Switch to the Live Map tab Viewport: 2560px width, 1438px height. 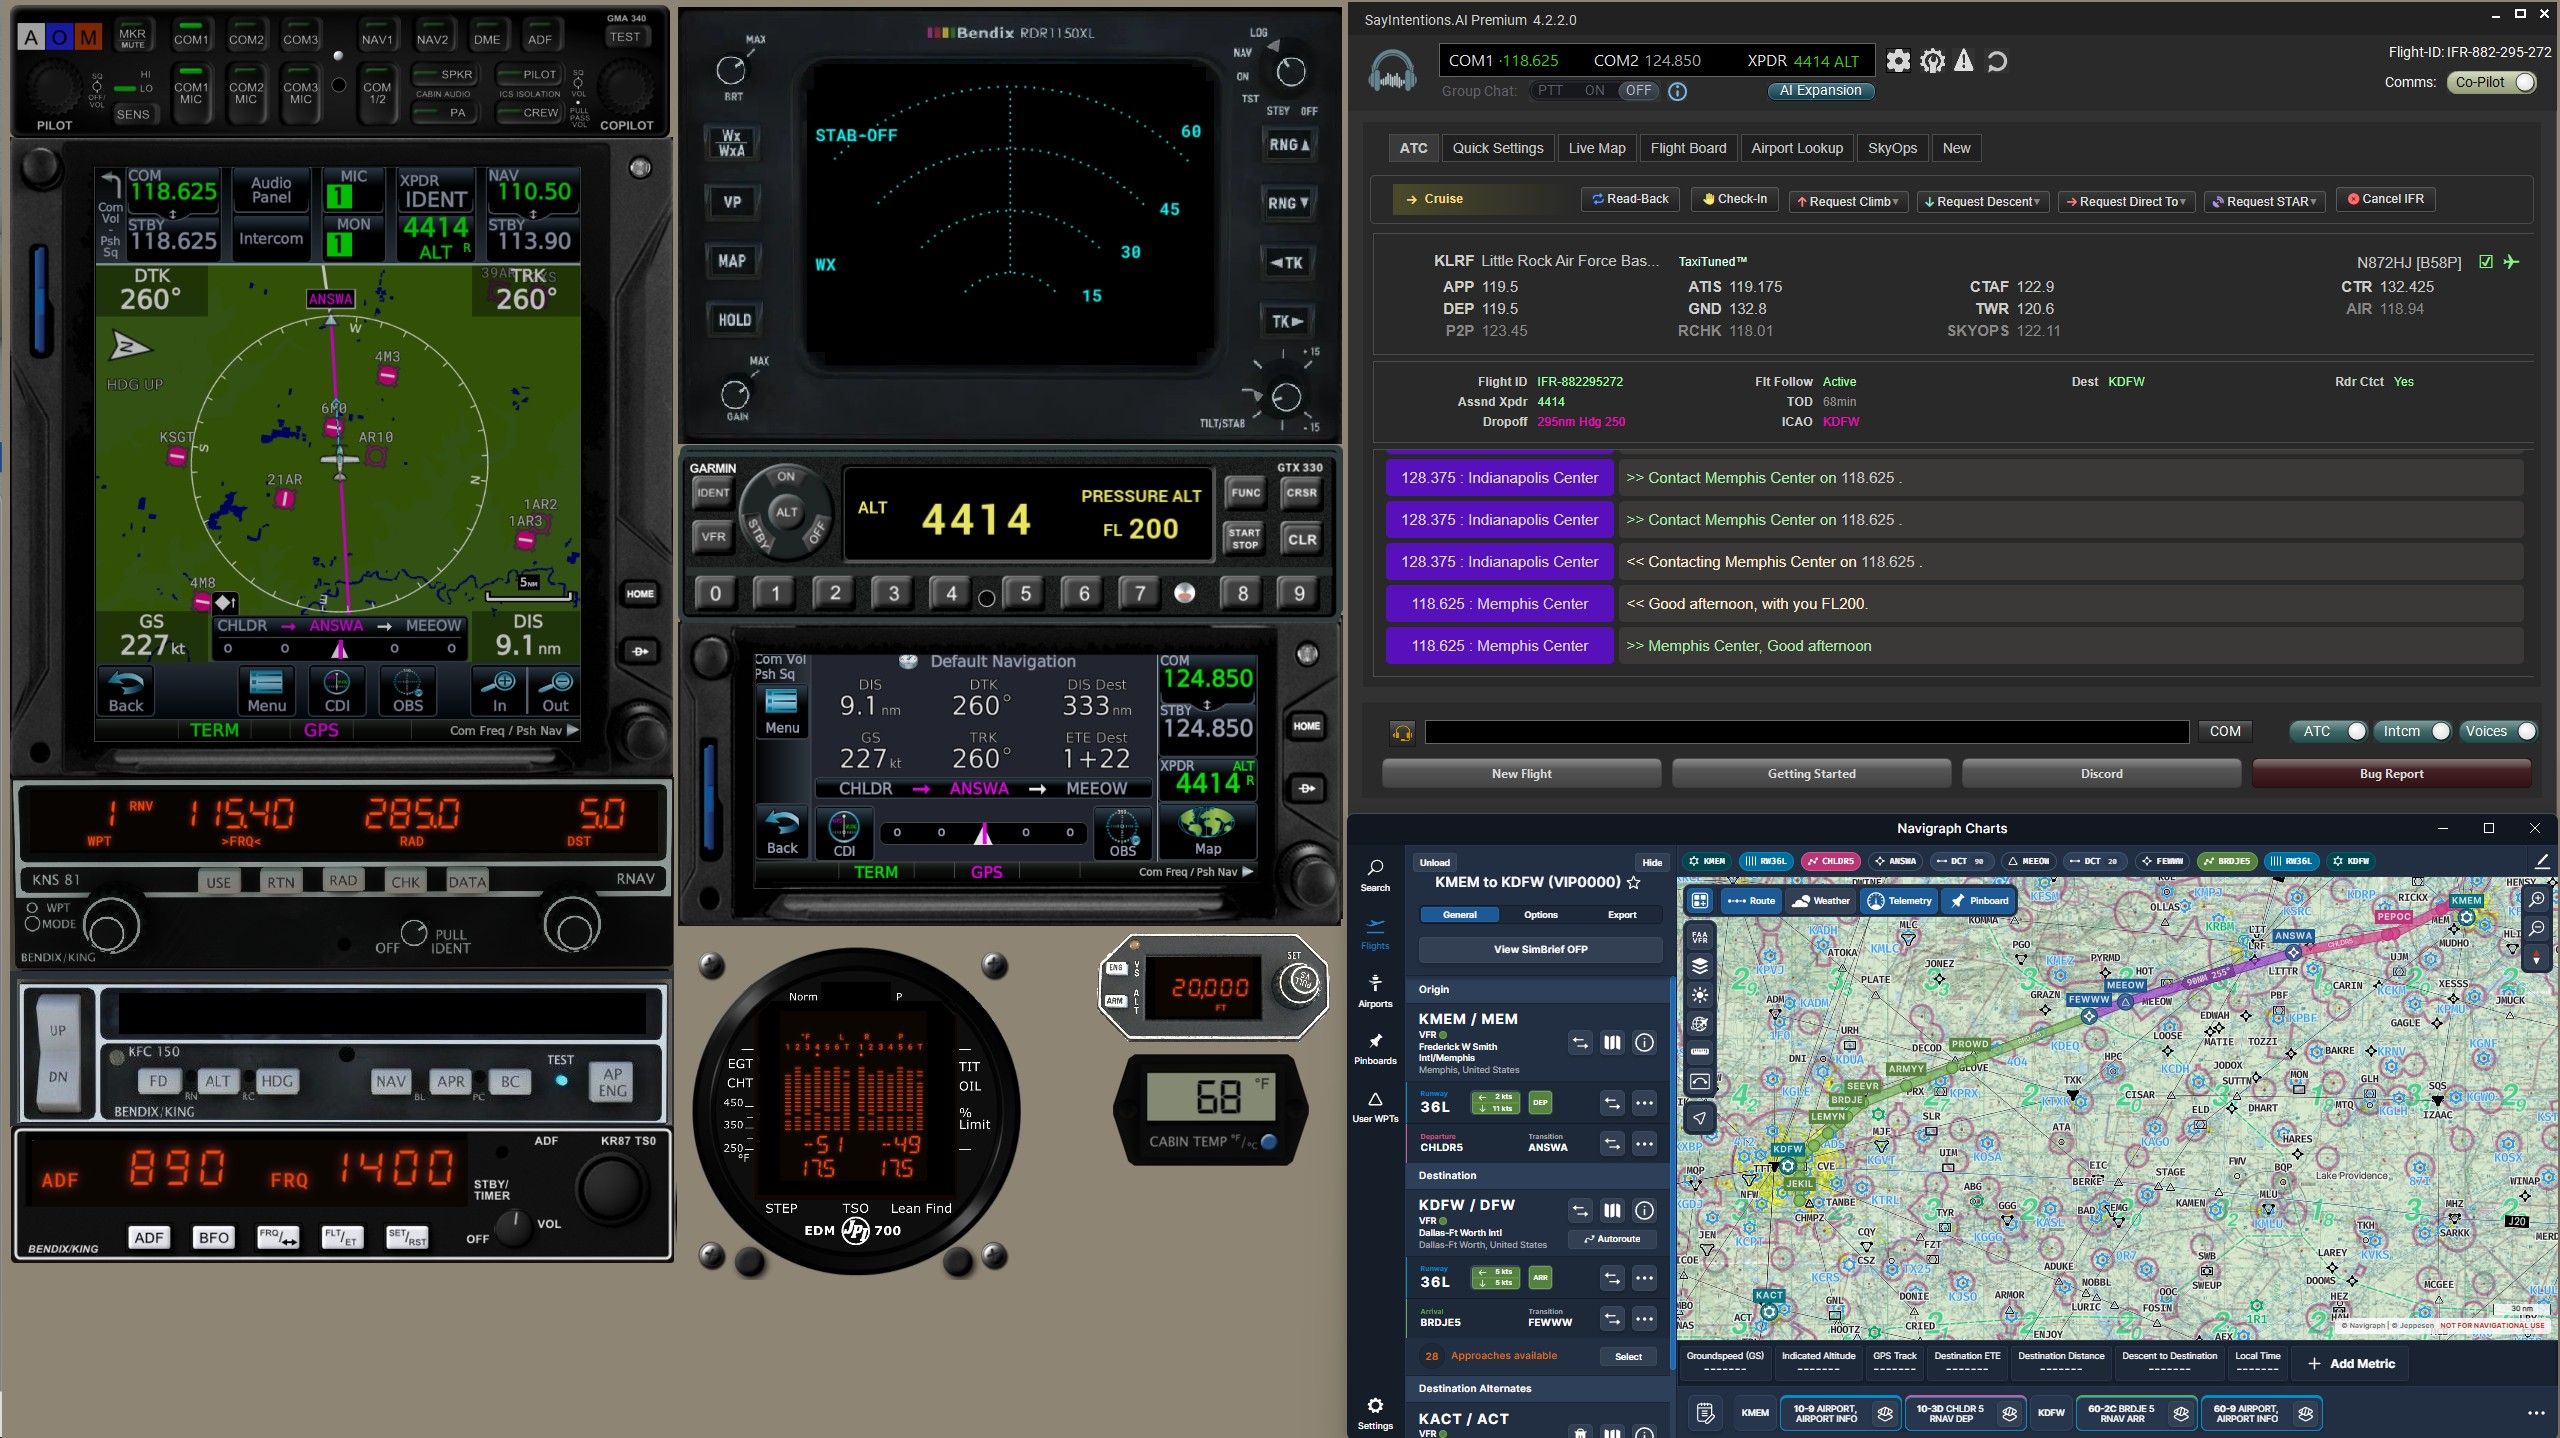click(1597, 148)
